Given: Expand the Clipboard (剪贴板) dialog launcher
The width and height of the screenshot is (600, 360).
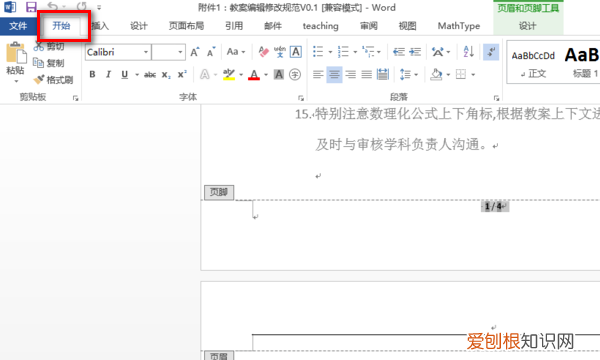Looking at the screenshot, I should pyautogui.click(x=75, y=98).
